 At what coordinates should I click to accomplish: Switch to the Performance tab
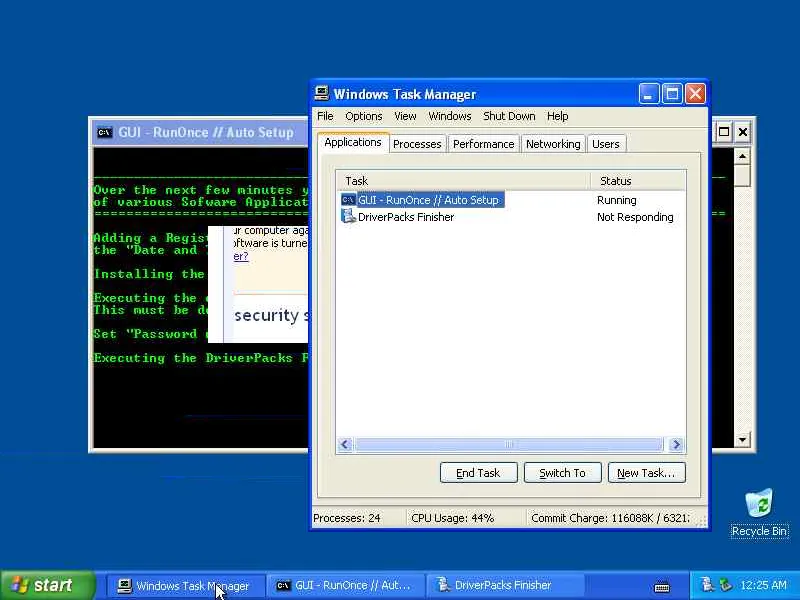[x=484, y=144]
